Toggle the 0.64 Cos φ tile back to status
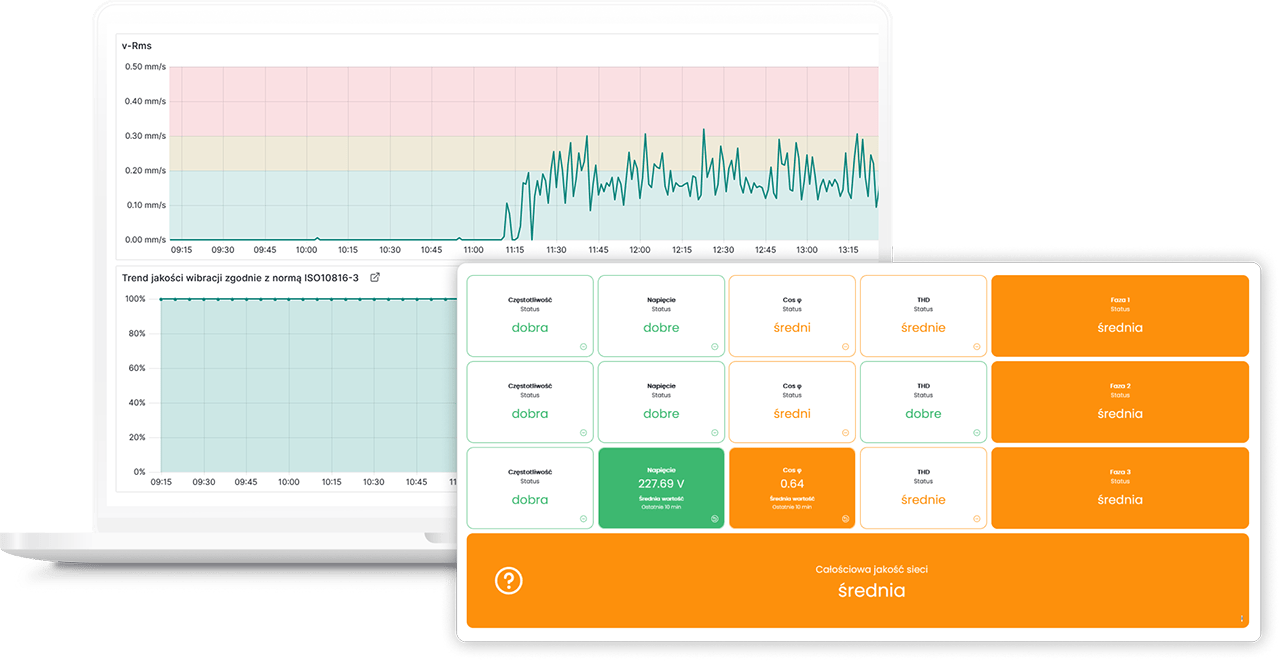This screenshot has height=661, width=1280. pos(845,519)
